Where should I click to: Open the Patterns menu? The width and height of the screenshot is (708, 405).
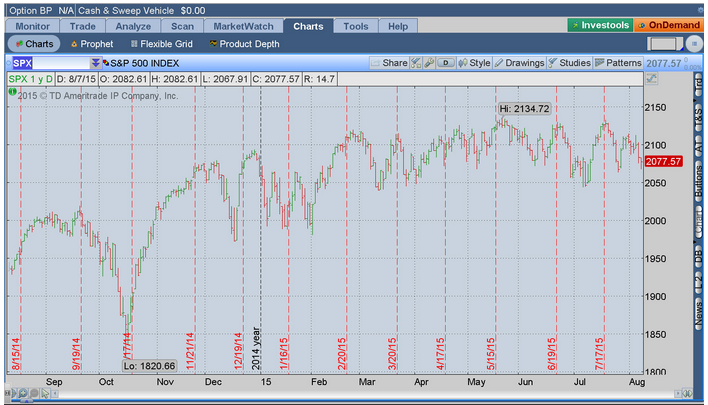618,63
